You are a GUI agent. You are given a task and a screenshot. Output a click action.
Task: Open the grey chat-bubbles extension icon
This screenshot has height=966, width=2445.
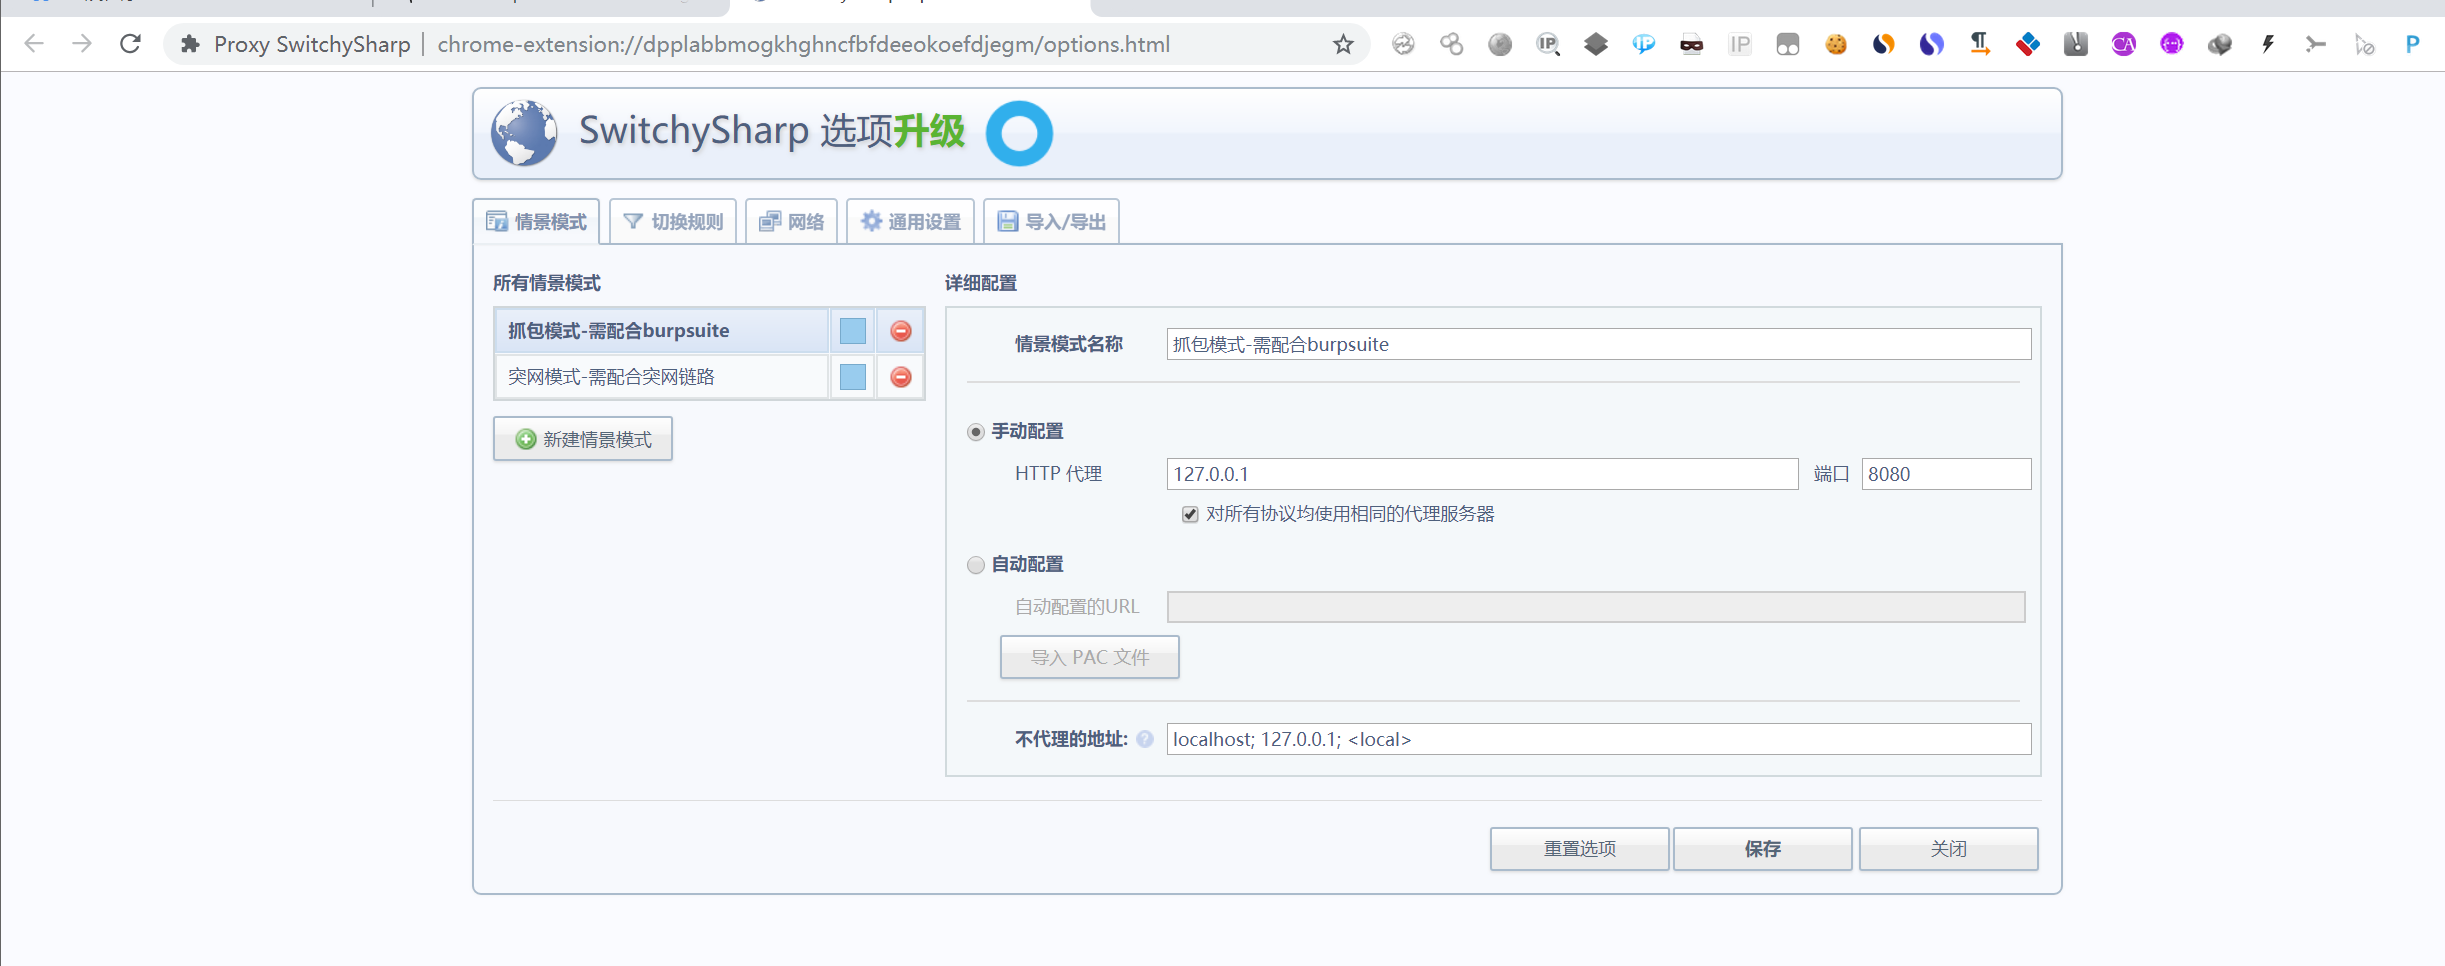[2220, 44]
